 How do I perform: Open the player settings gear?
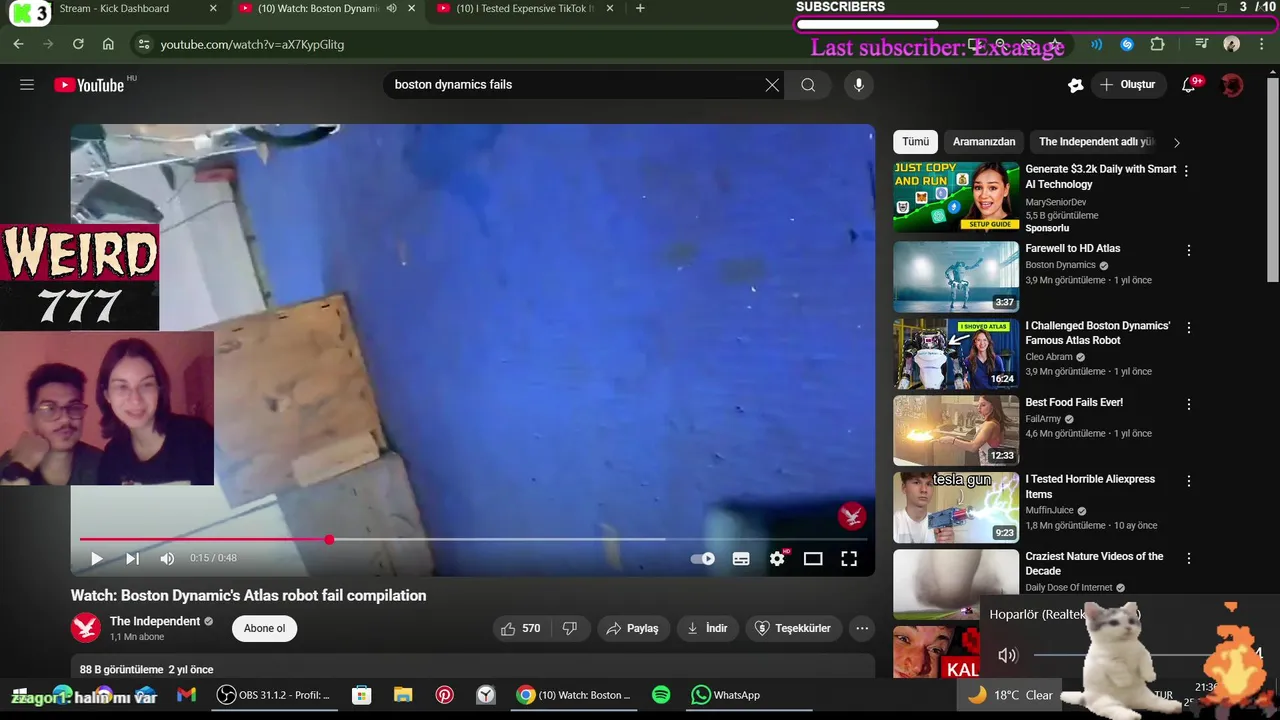(777, 559)
